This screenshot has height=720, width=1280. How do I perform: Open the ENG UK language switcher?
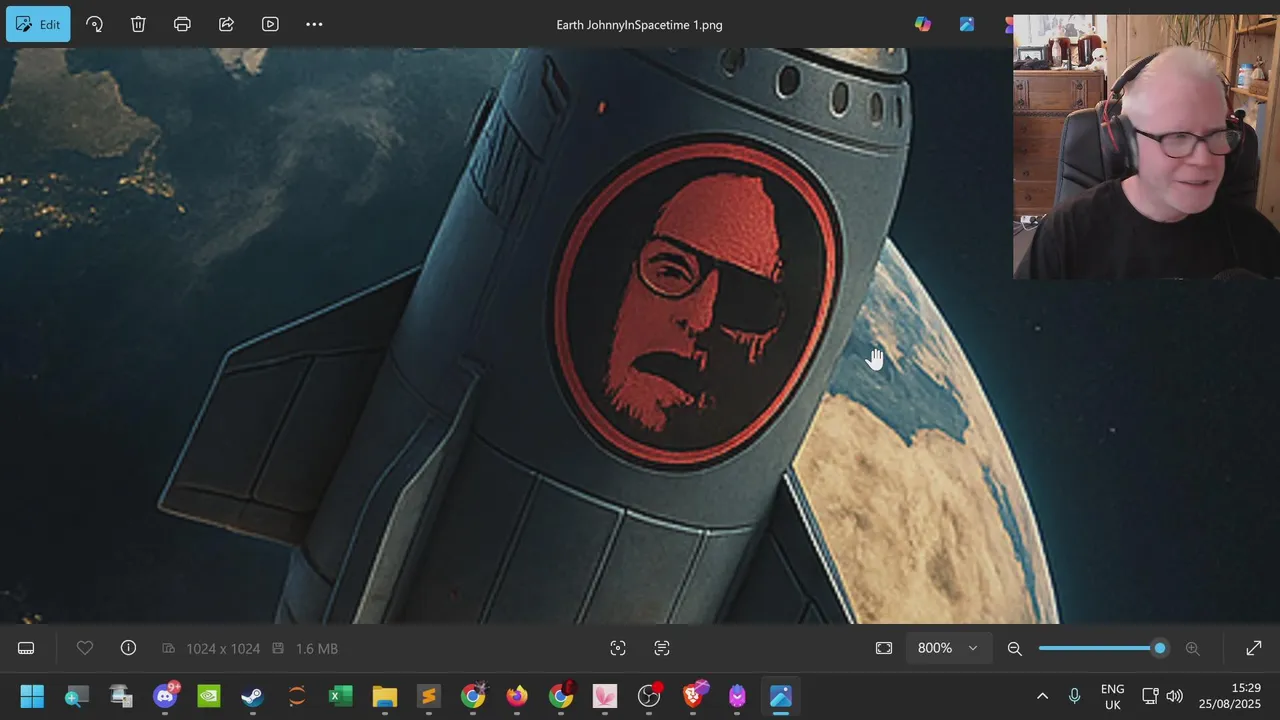[x=1112, y=696]
